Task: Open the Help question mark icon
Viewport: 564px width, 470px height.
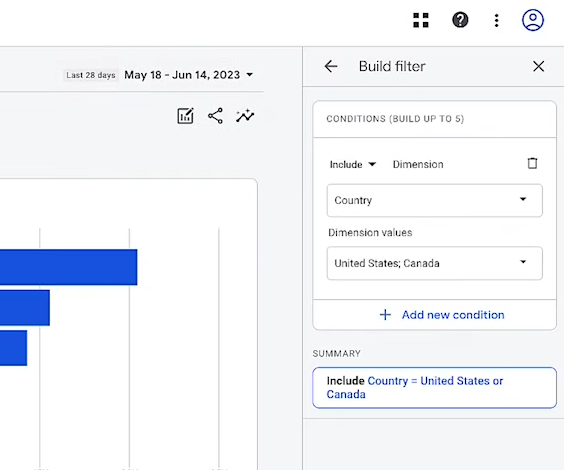Action: pyautogui.click(x=460, y=20)
